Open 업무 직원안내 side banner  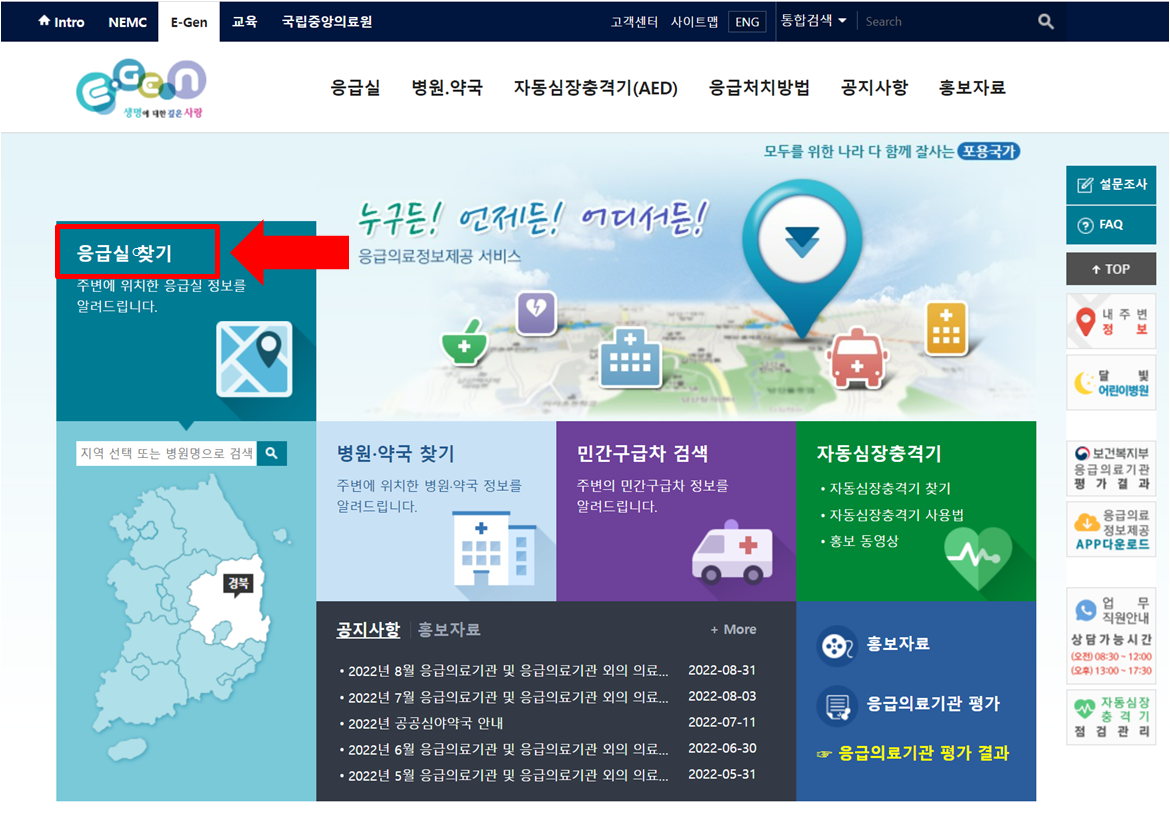1111,635
